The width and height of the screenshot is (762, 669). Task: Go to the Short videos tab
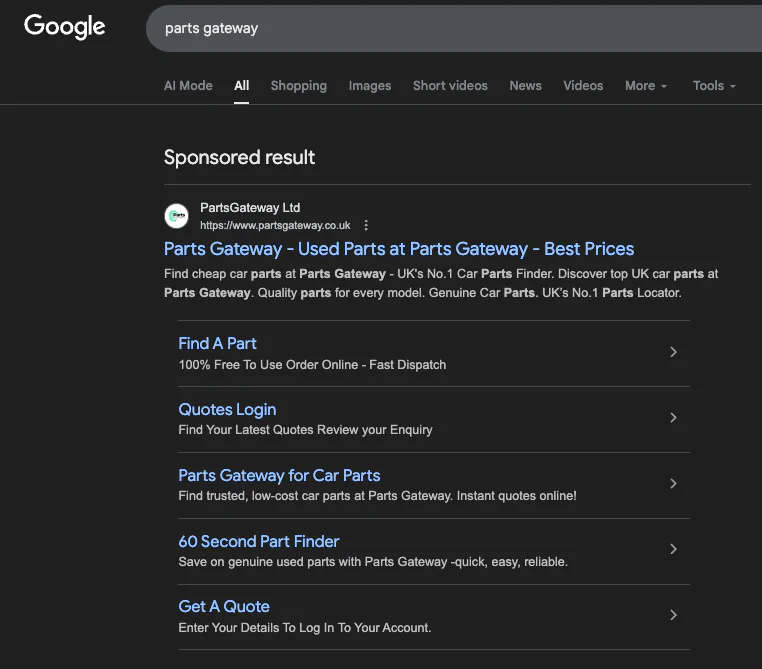pyautogui.click(x=450, y=86)
